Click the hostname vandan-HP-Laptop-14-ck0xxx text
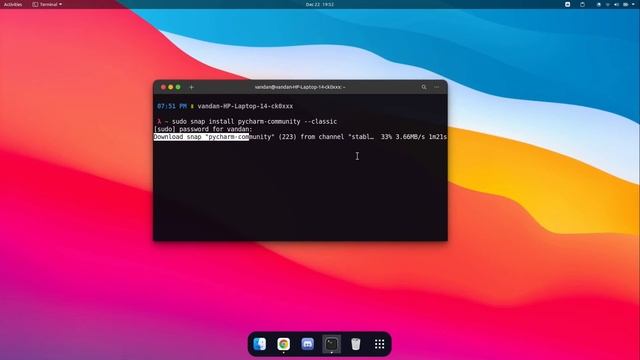 (x=245, y=106)
